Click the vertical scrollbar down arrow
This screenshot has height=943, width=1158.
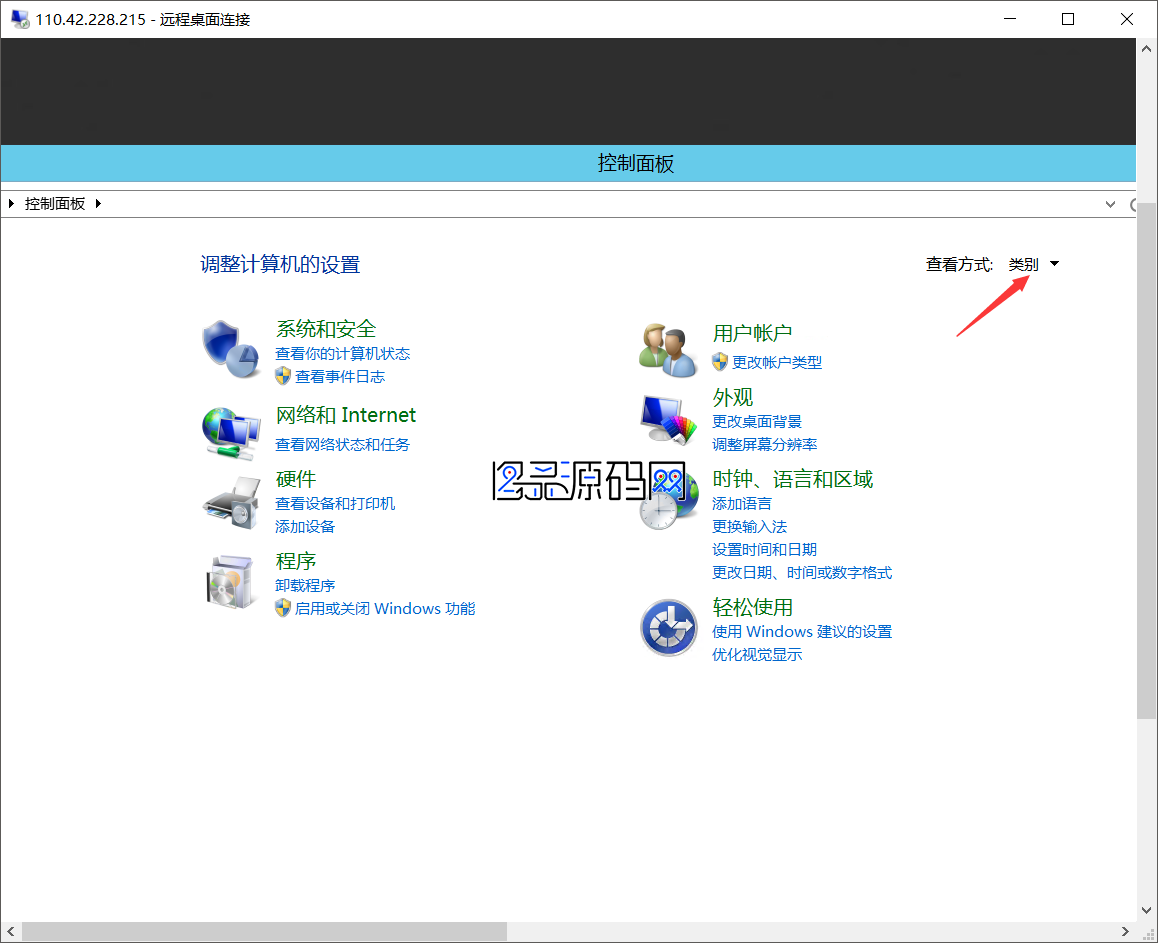[x=1146, y=911]
